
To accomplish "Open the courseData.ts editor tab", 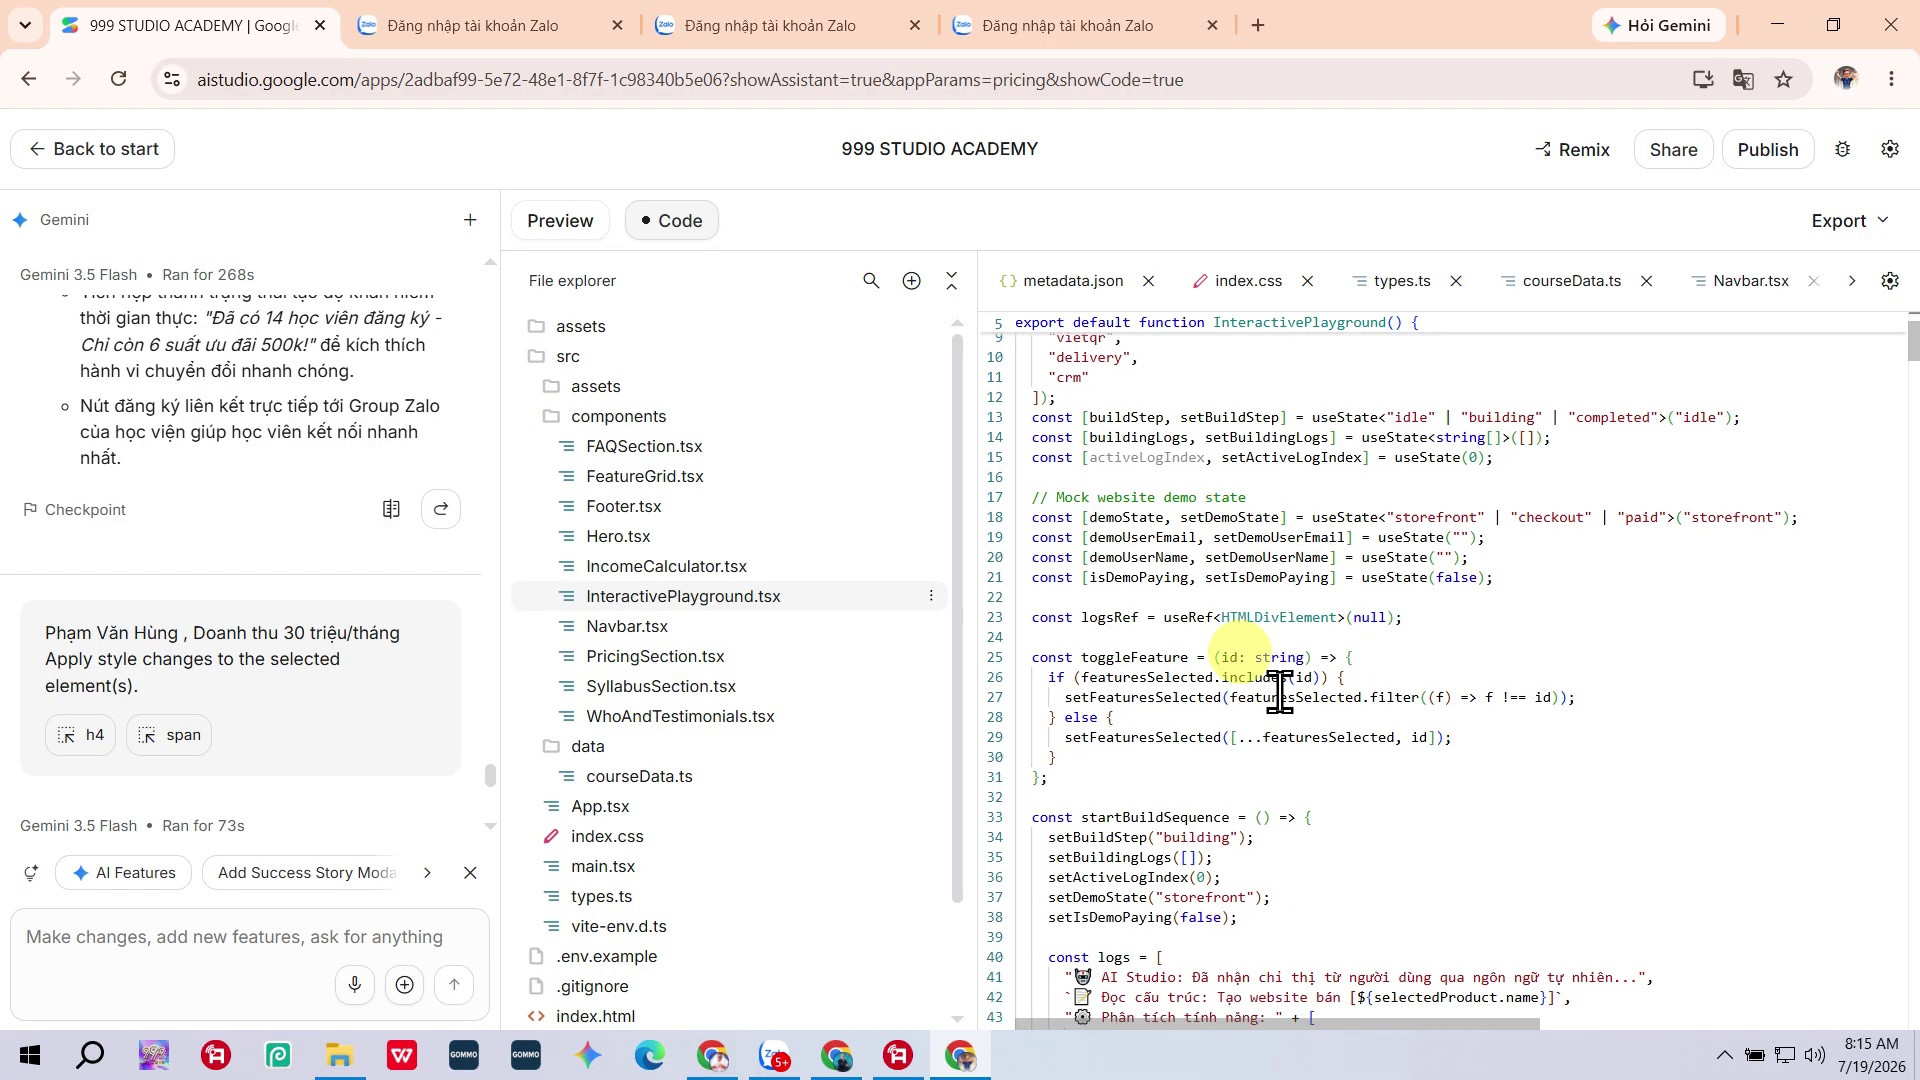I will coord(1571,281).
